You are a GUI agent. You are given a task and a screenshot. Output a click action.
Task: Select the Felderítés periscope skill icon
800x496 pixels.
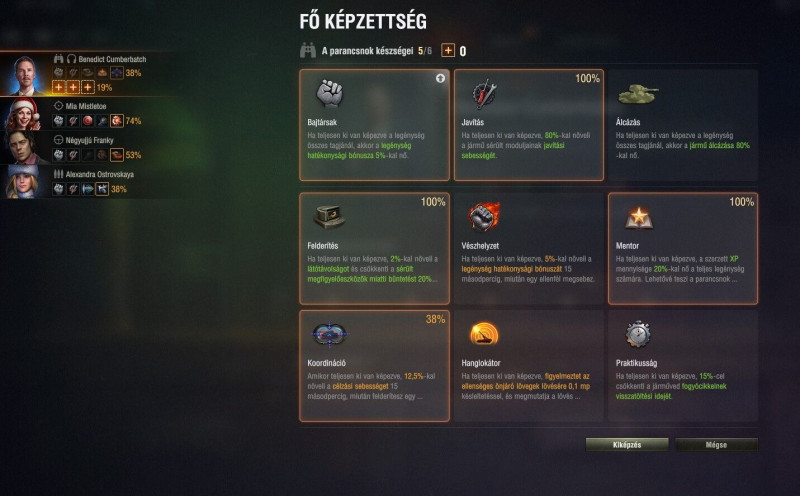point(329,216)
